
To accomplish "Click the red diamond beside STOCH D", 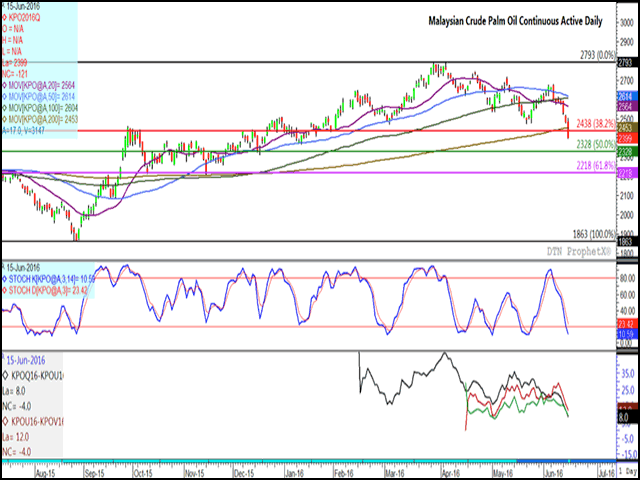I will pos(5,291).
